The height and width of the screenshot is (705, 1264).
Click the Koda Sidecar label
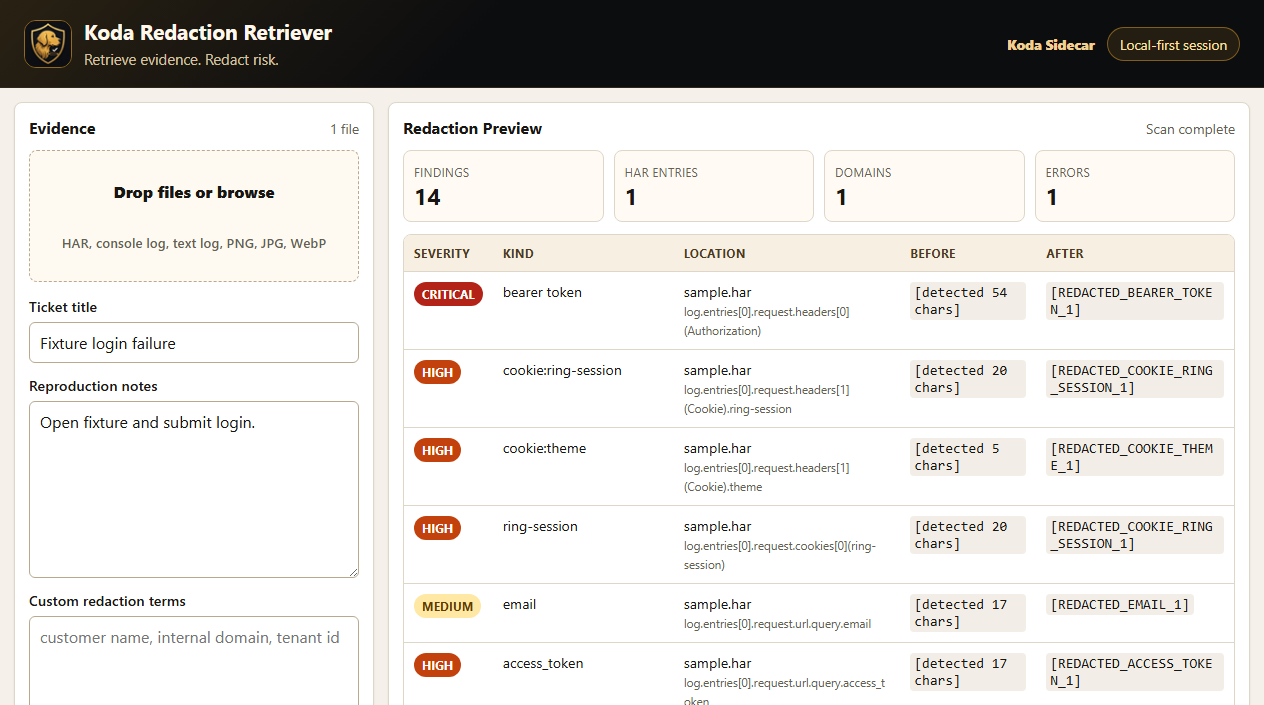click(1051, 45)
